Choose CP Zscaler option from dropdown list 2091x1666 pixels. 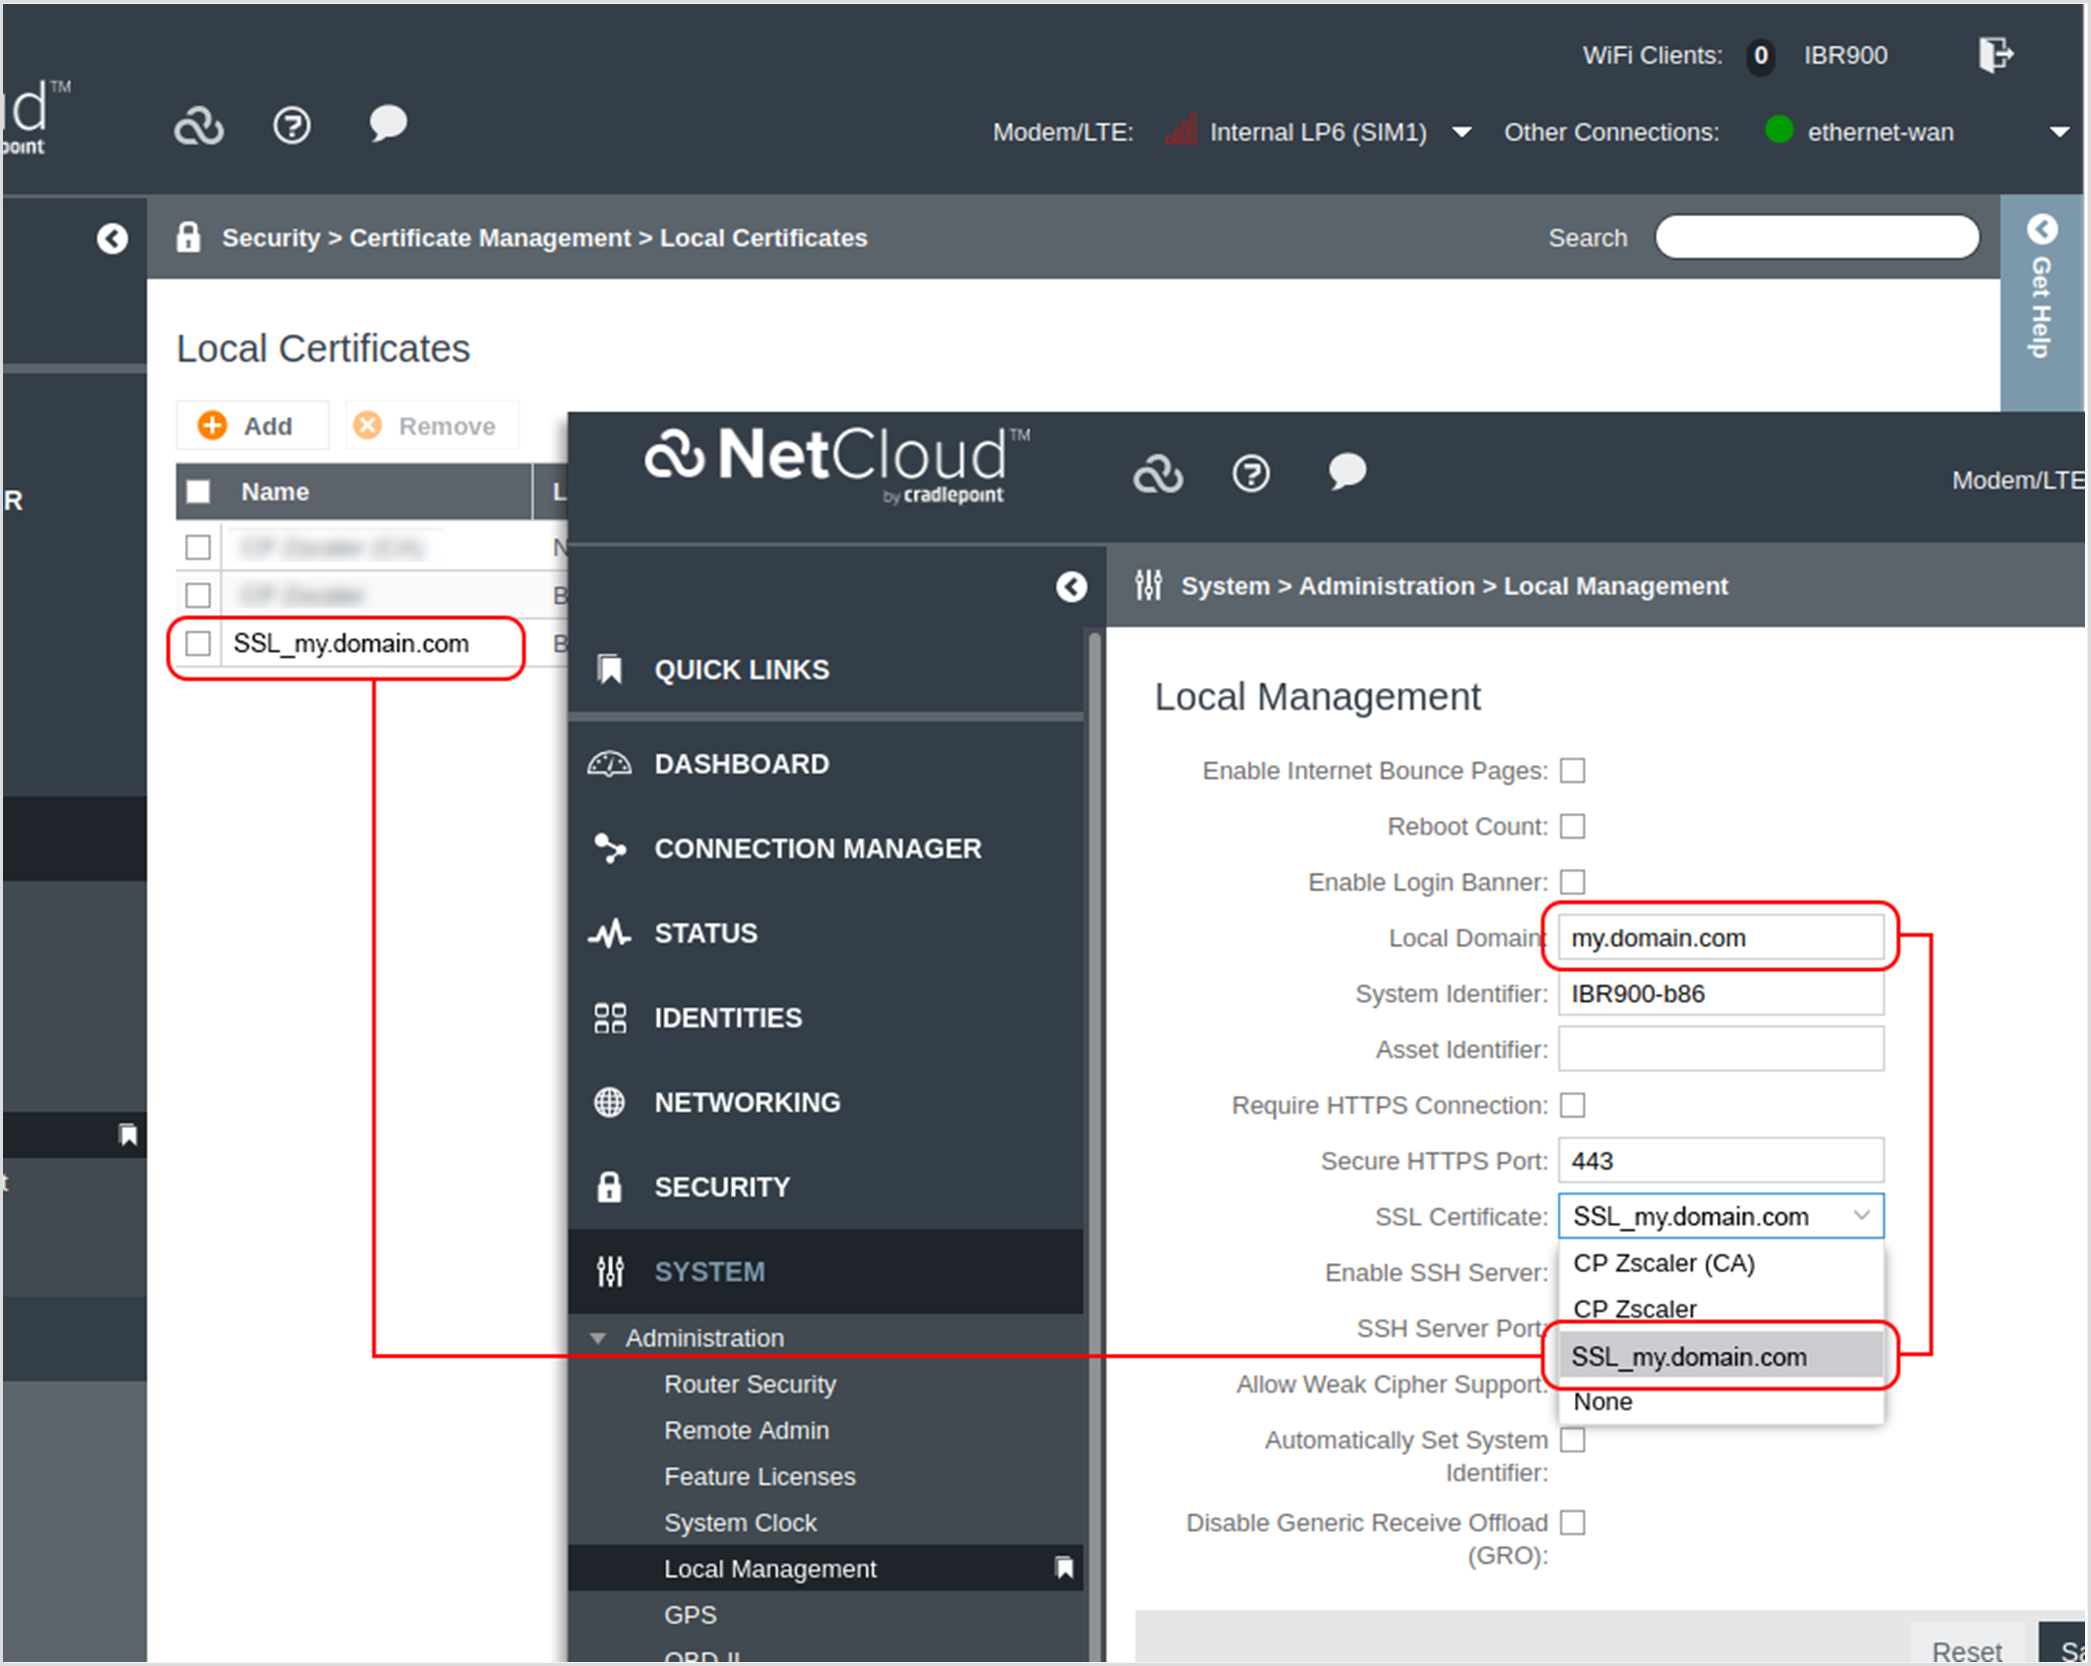(1721, 1309)
